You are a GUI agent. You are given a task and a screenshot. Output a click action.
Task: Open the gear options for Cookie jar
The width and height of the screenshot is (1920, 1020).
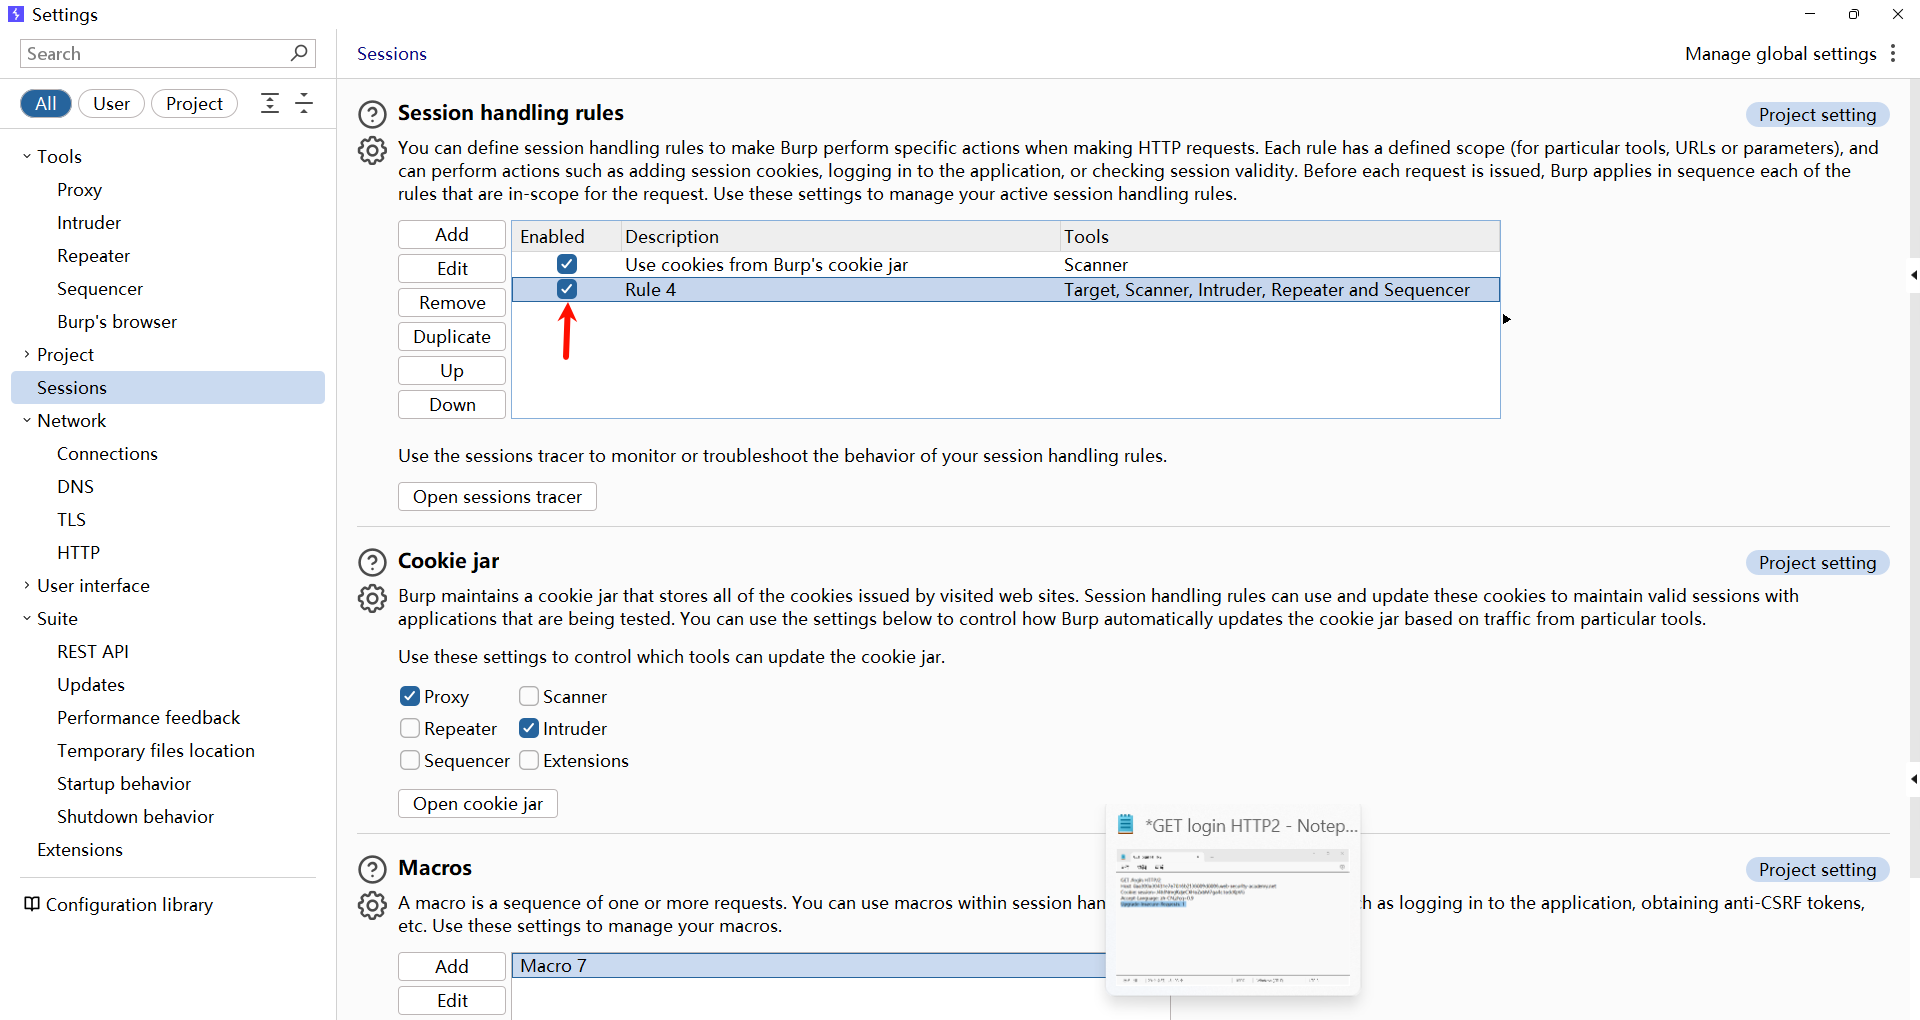[x=372, y=599]
